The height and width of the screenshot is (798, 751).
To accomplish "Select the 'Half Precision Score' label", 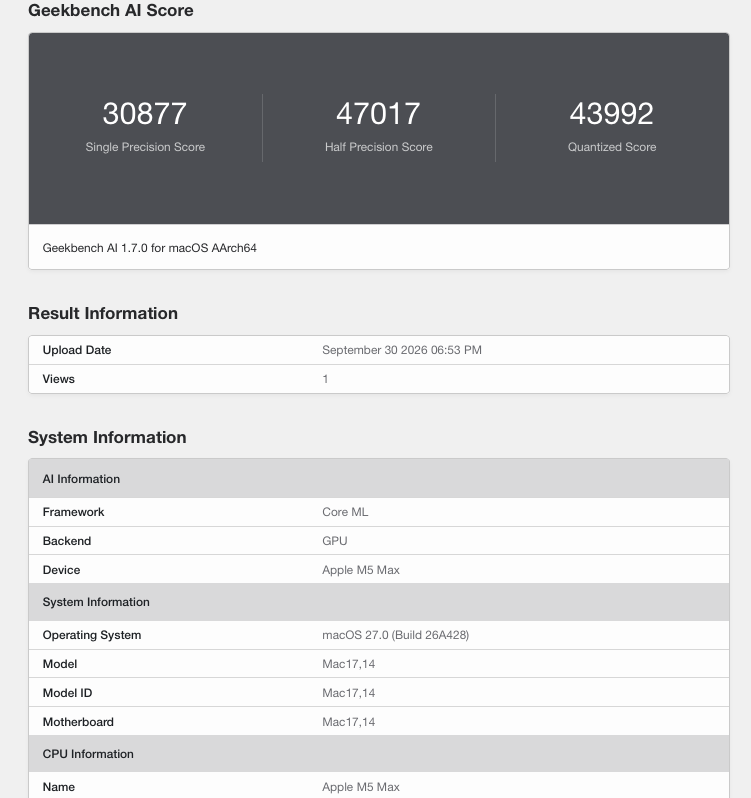I will pyautogui.click(x=379, y=147).
